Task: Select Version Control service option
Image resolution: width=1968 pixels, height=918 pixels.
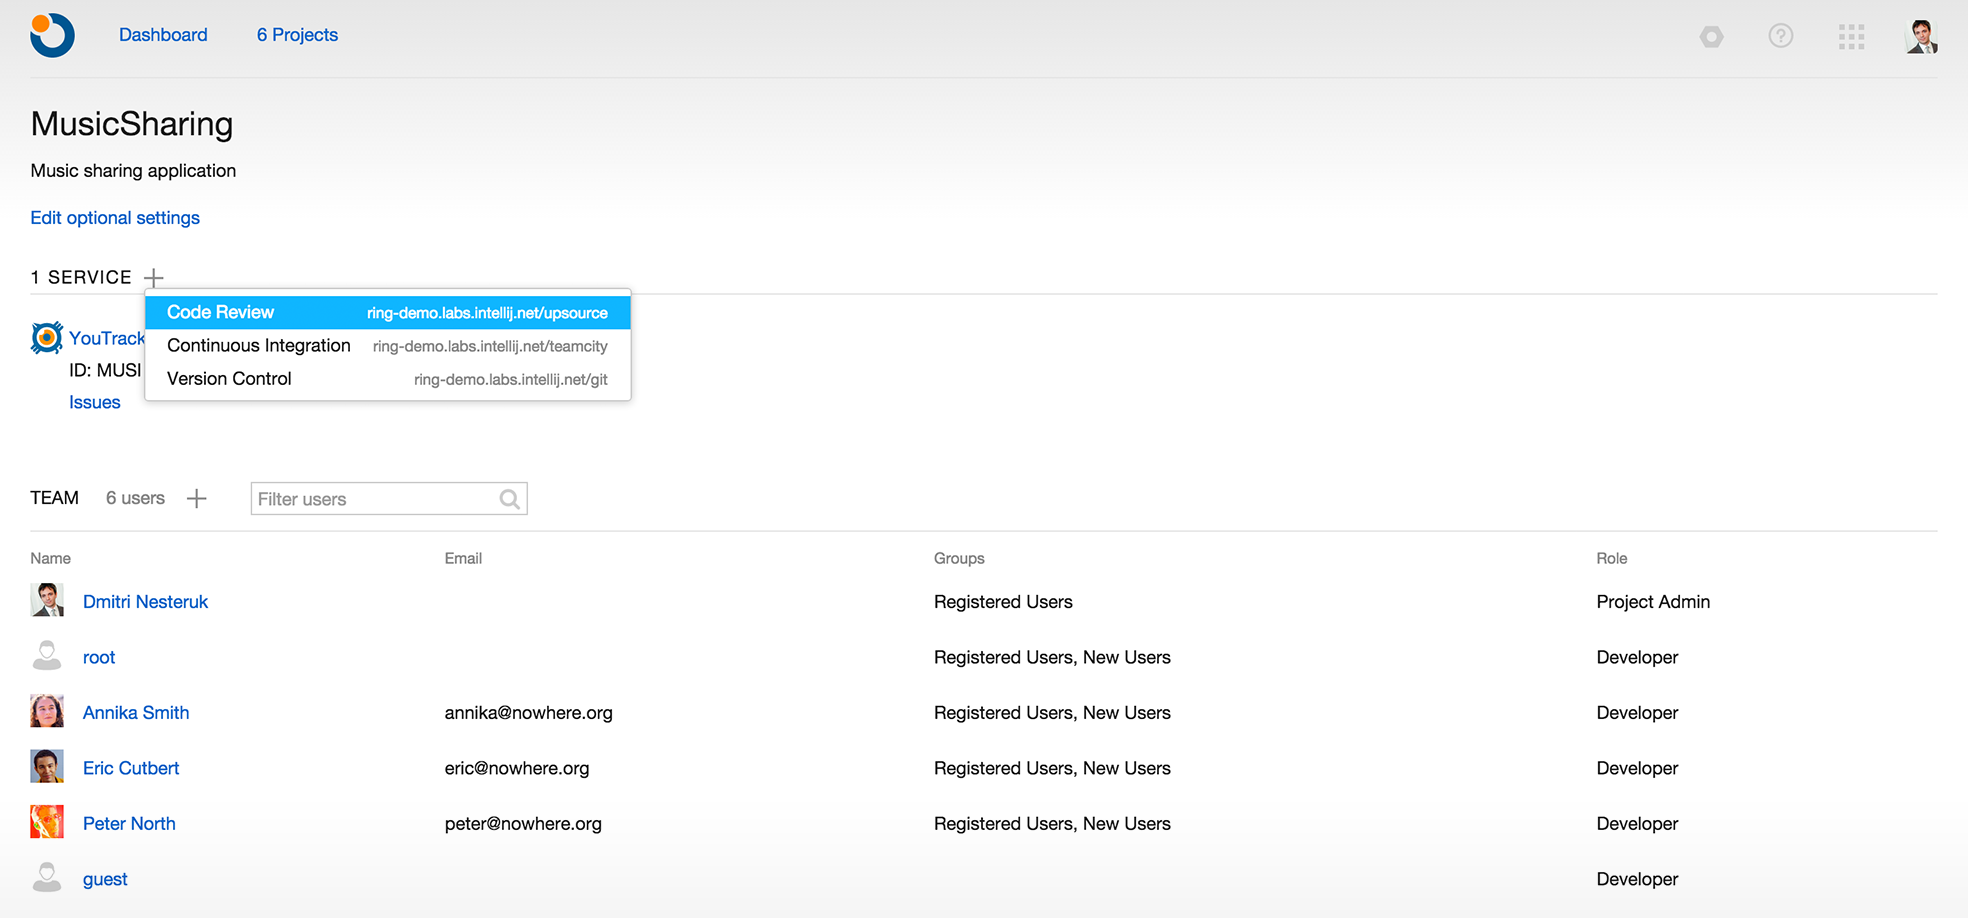Action: click(x=388, y=379)
